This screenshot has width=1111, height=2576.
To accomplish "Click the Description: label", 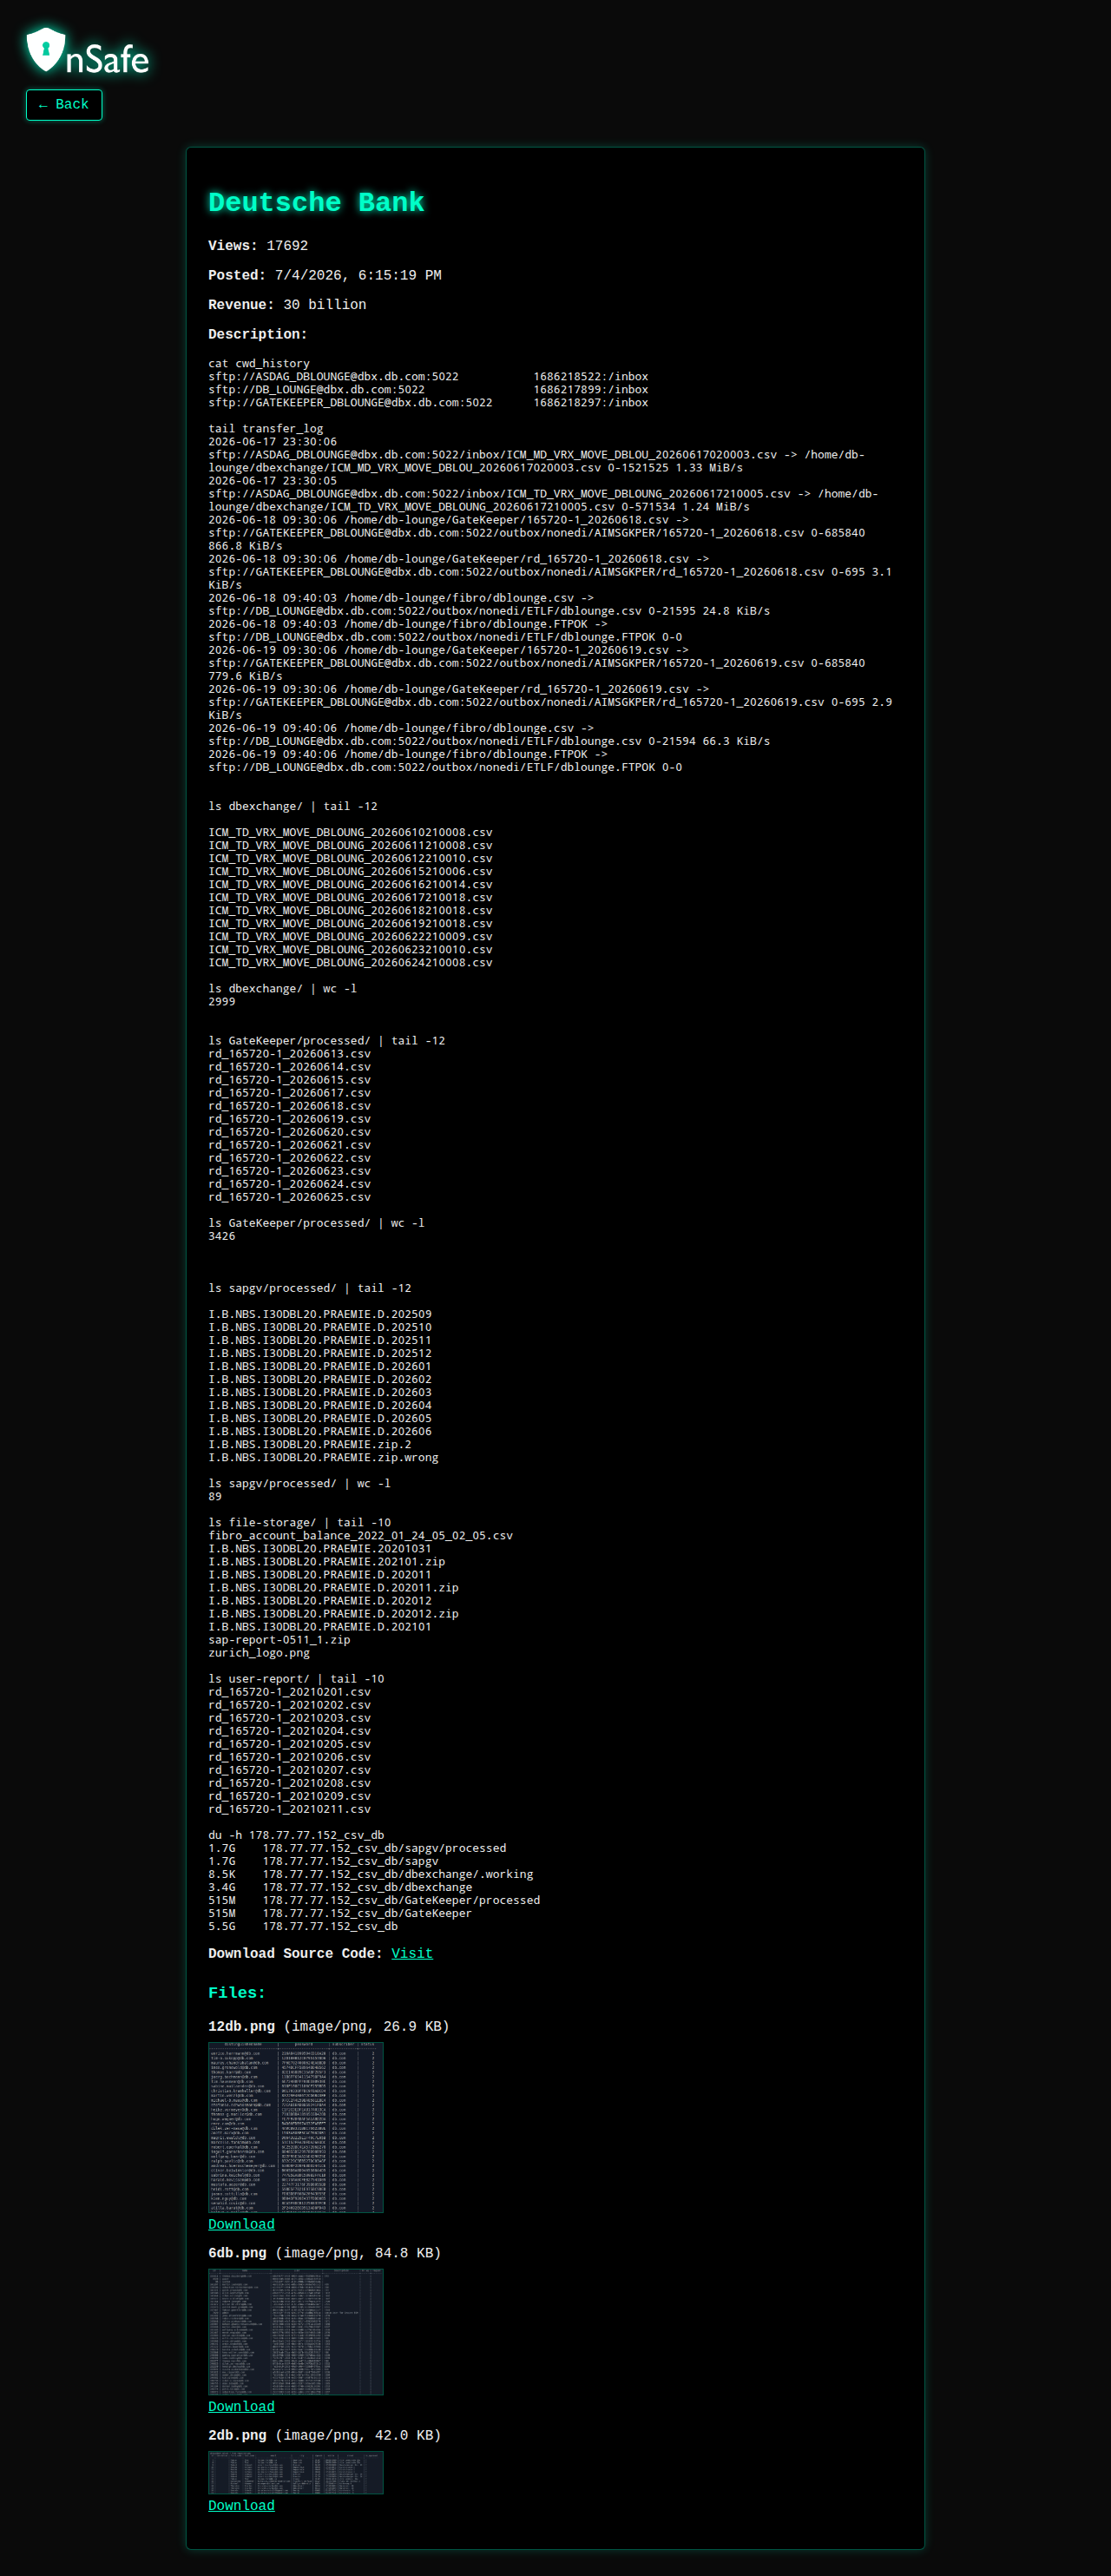I will pos(258,334).
